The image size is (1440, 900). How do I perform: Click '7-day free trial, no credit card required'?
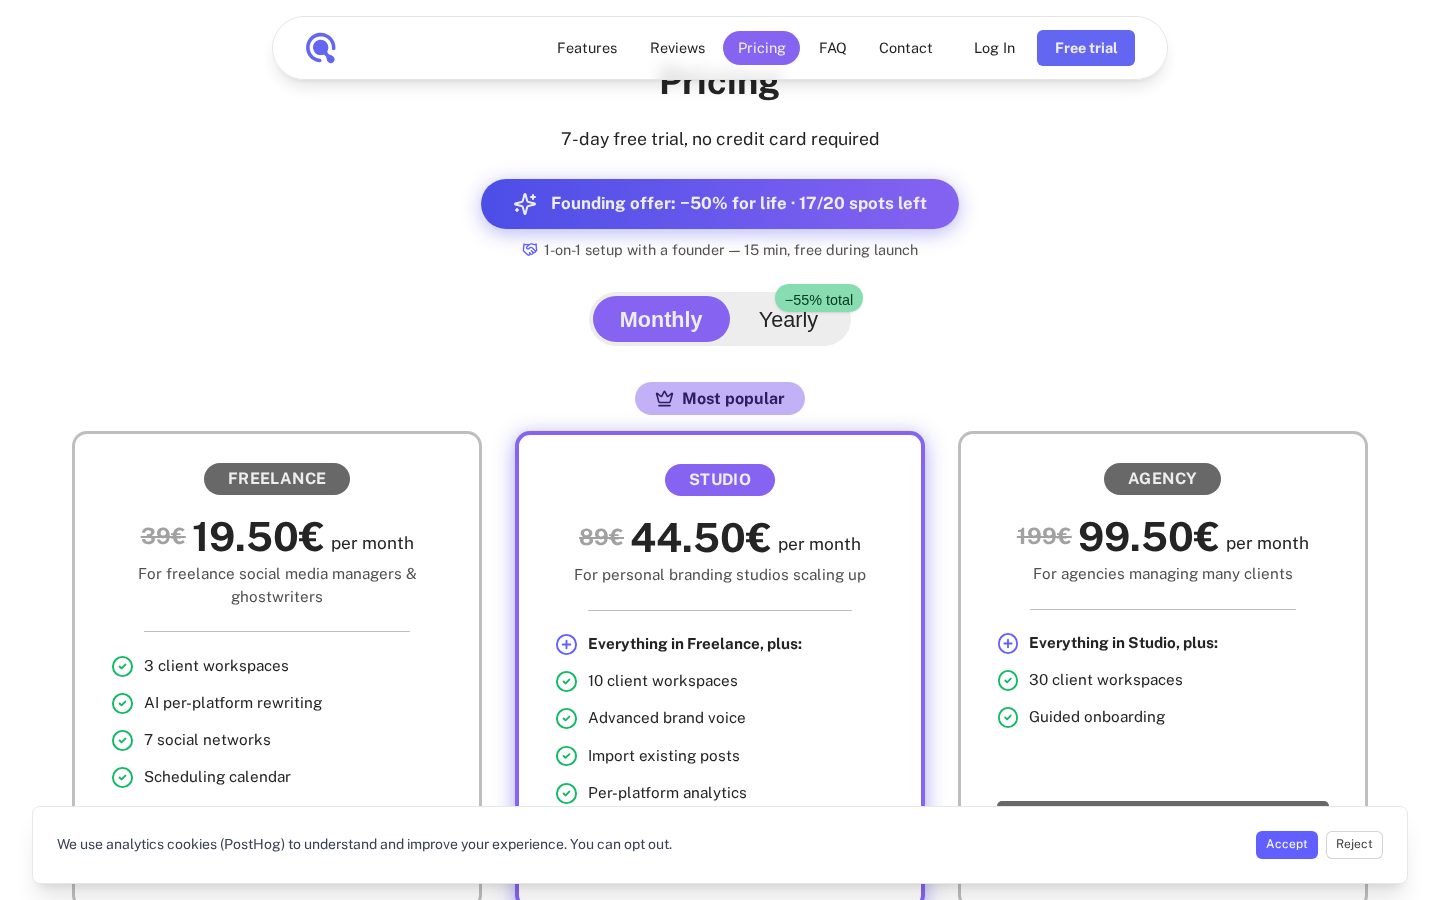pyautogui.click(x=720, y=139)
